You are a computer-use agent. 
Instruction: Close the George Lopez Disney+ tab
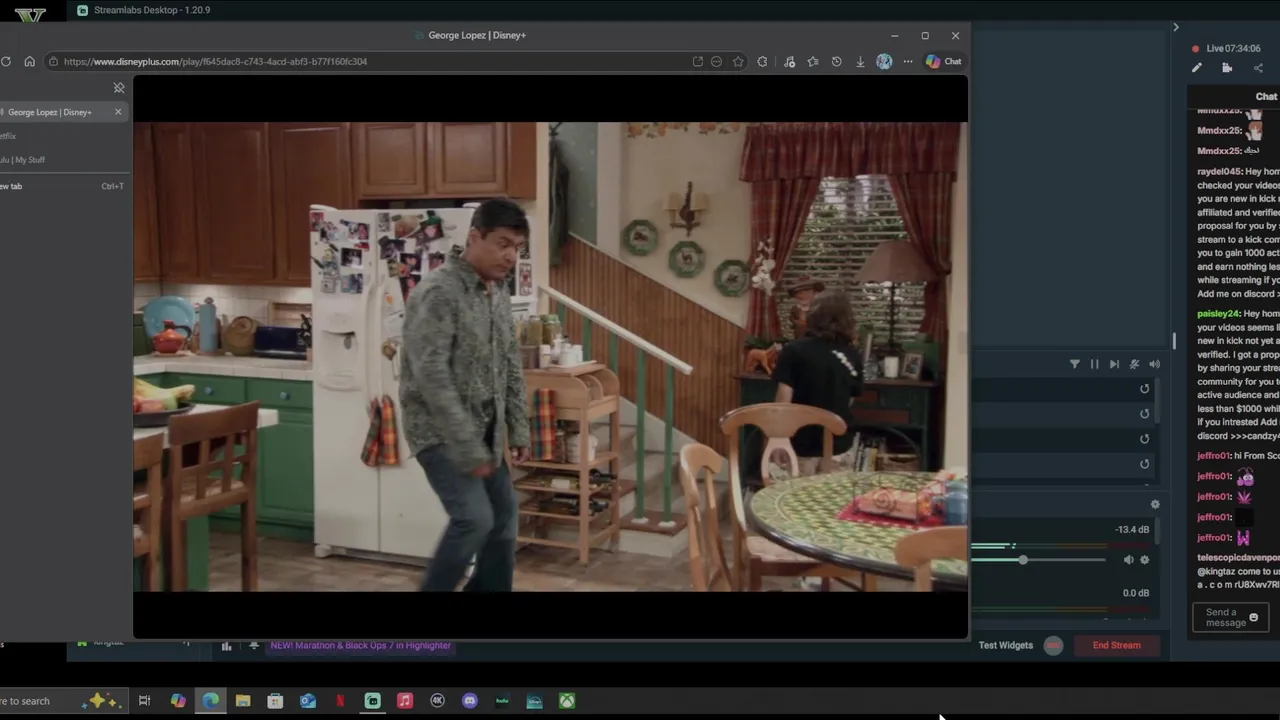pos(118,111)
